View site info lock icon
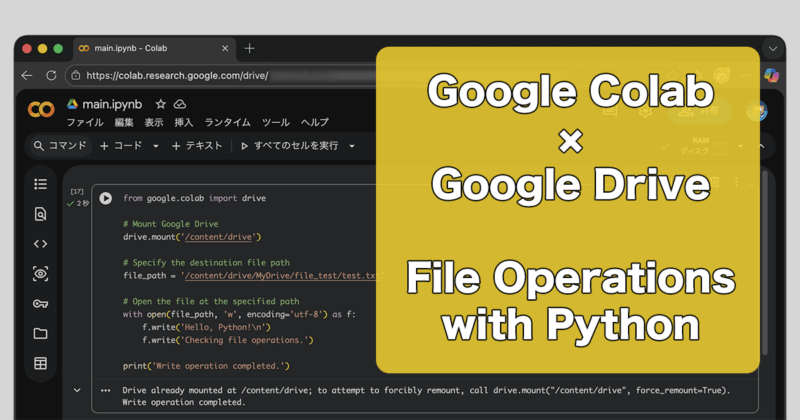 point(76,76)
